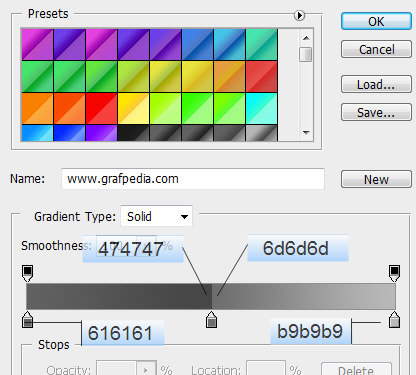Open the Presets flyout menu arrow
This screenshot has width=416, height=375.
(x=299, y=15)
